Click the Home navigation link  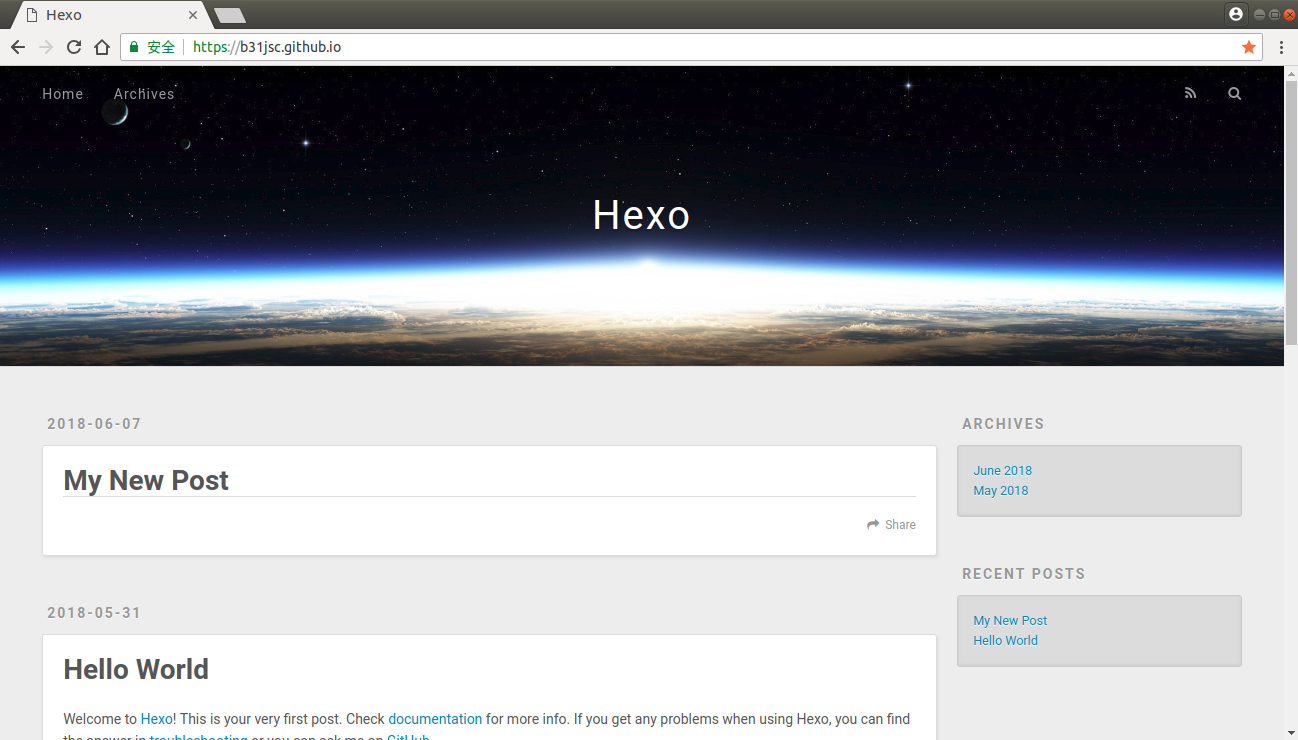pyautogui.click(x=63, y=94)
